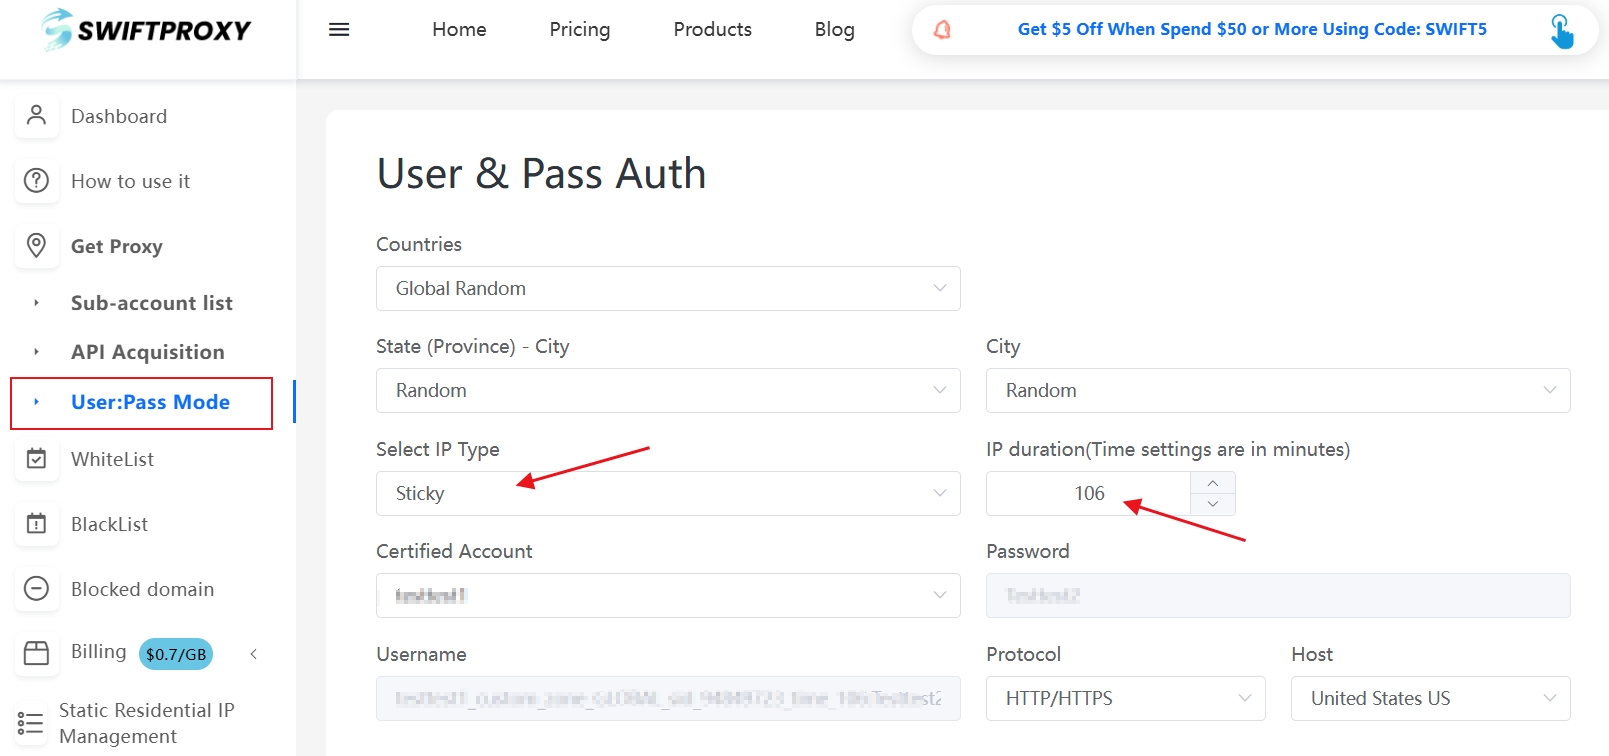Click the notification bell icon
Screen dimensions: 1609x756
[x=942, y=30]
